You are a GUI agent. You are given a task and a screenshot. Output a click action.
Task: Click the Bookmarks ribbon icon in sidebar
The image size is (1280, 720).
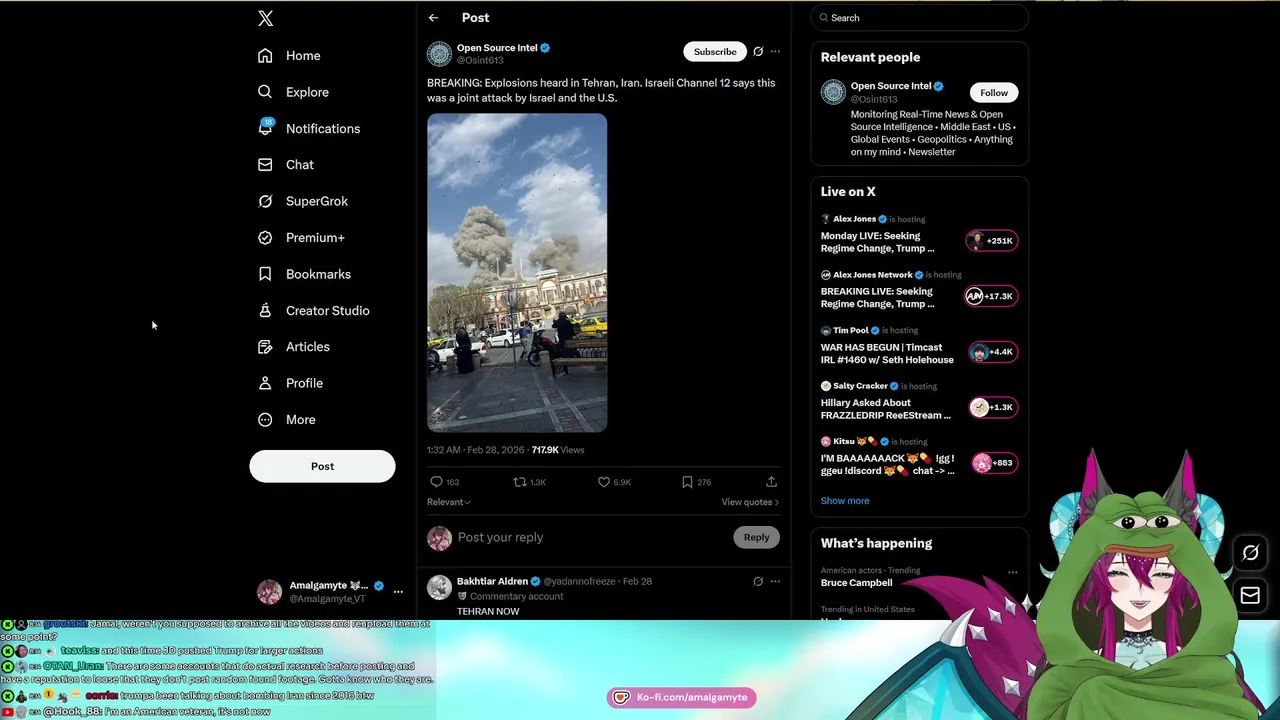[x=265, y=274]
